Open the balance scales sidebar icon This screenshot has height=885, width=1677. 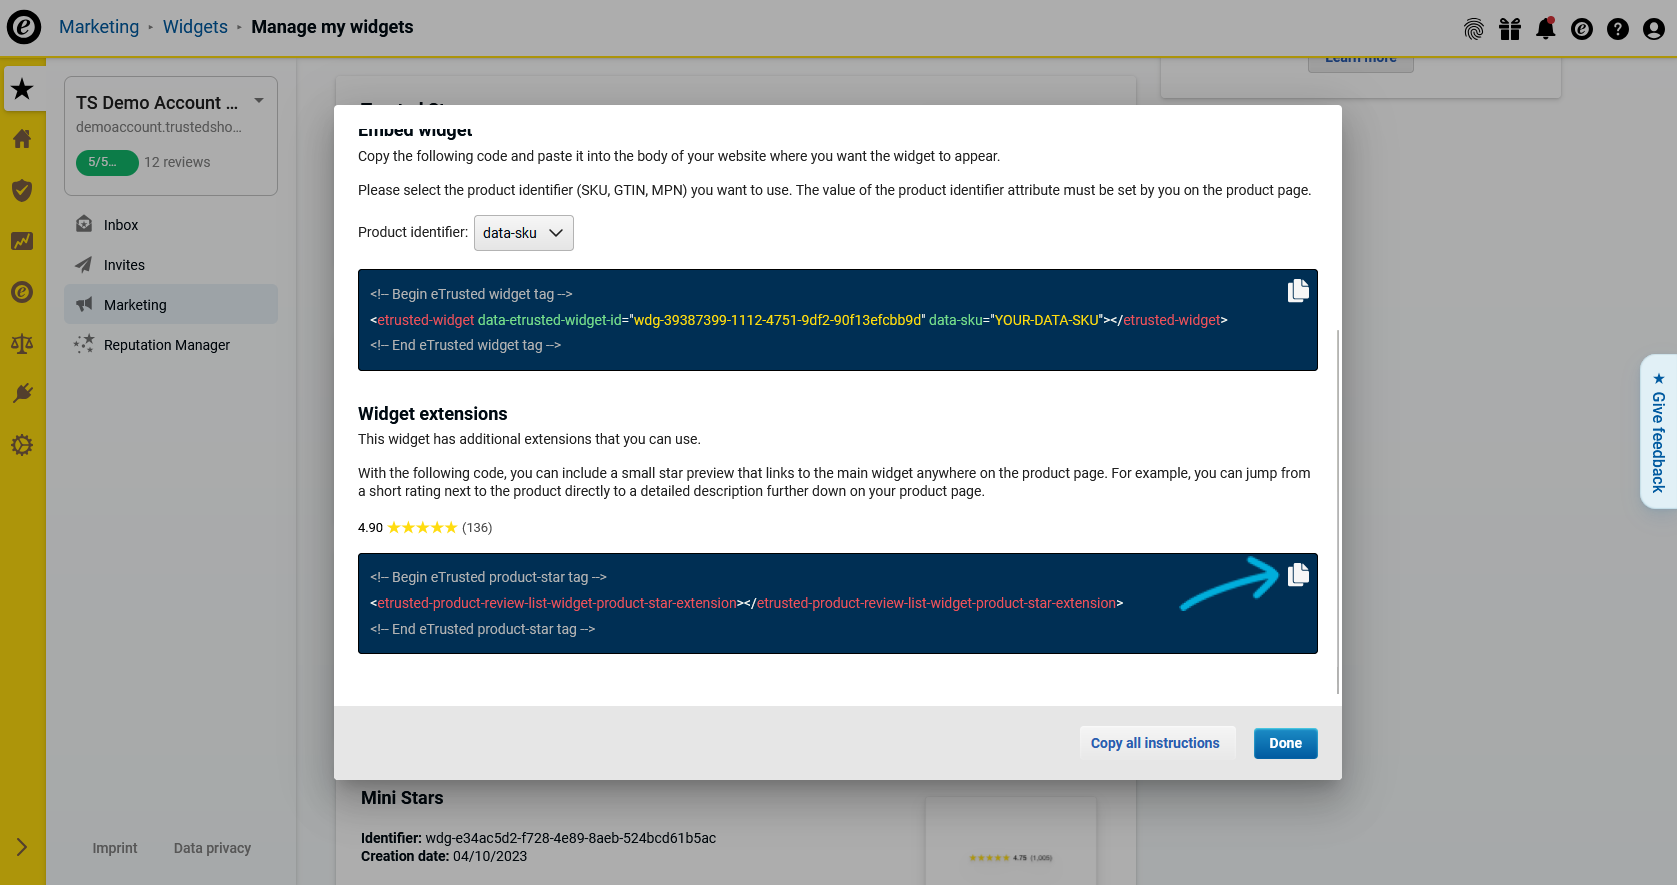point(22,344)
